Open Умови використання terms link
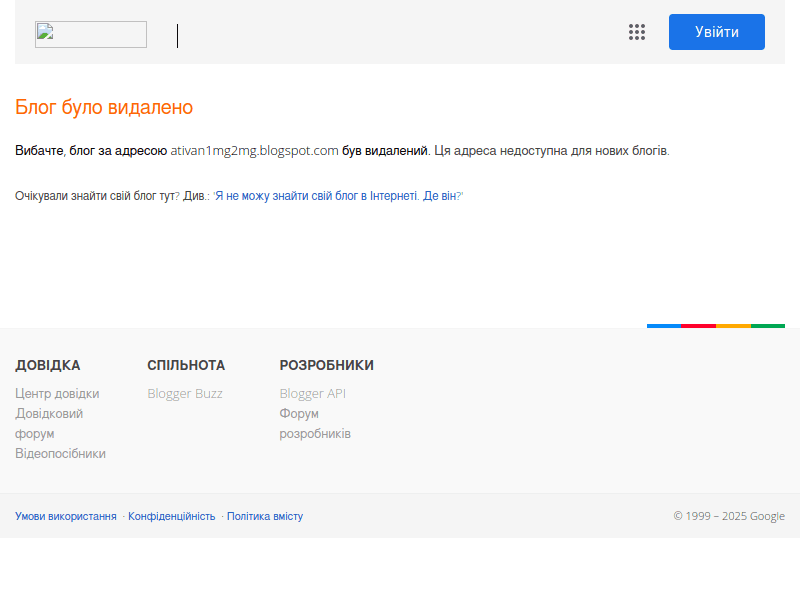The height and width of the screenshot is (600, 800). click(x=66, y=516)
